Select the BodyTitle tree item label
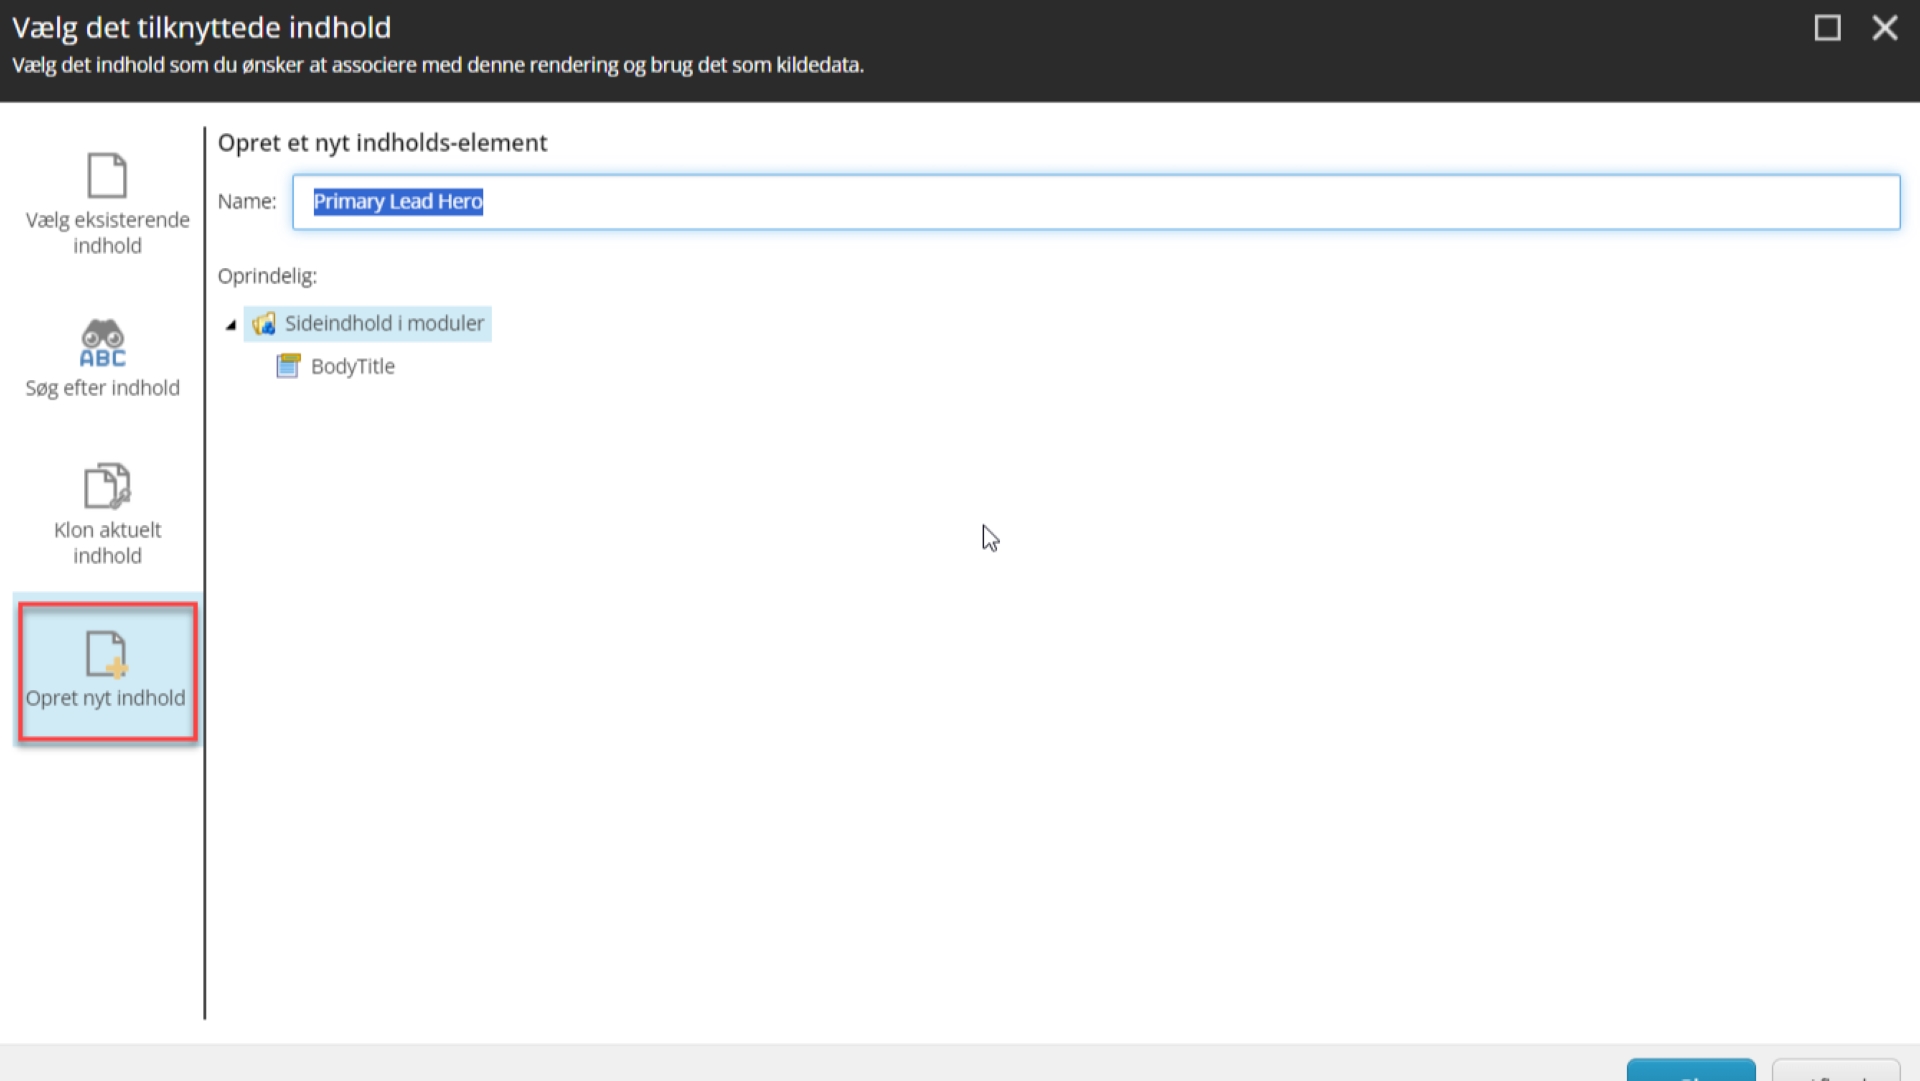 [353, 367]
